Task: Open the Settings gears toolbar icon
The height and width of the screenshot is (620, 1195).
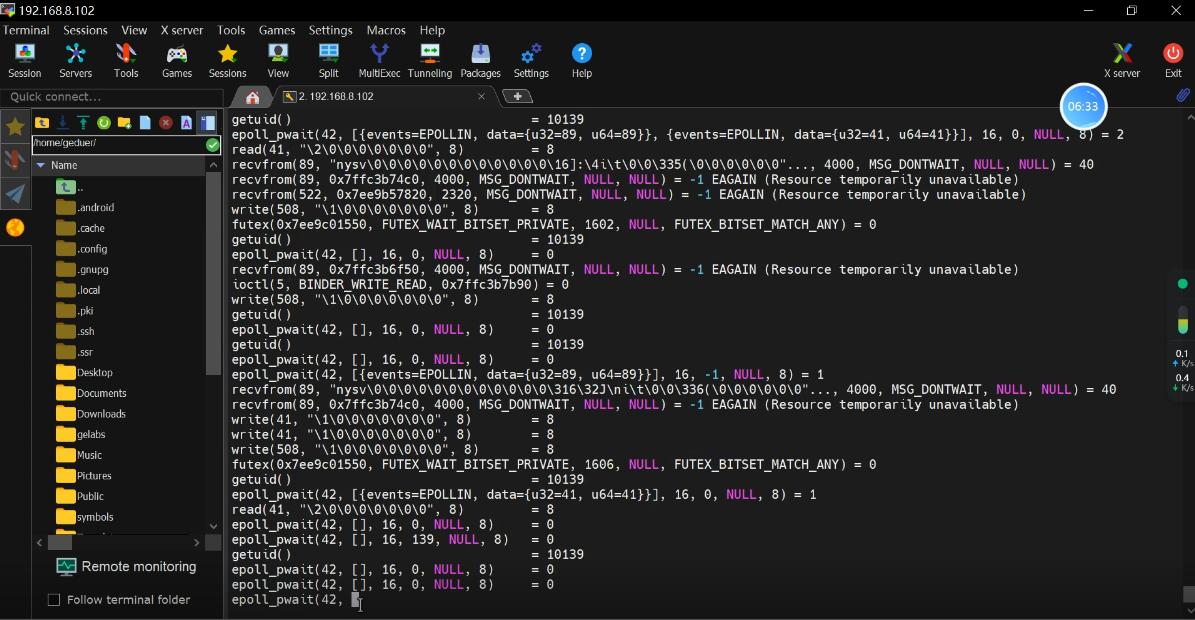Action: (x=531, y=60)
